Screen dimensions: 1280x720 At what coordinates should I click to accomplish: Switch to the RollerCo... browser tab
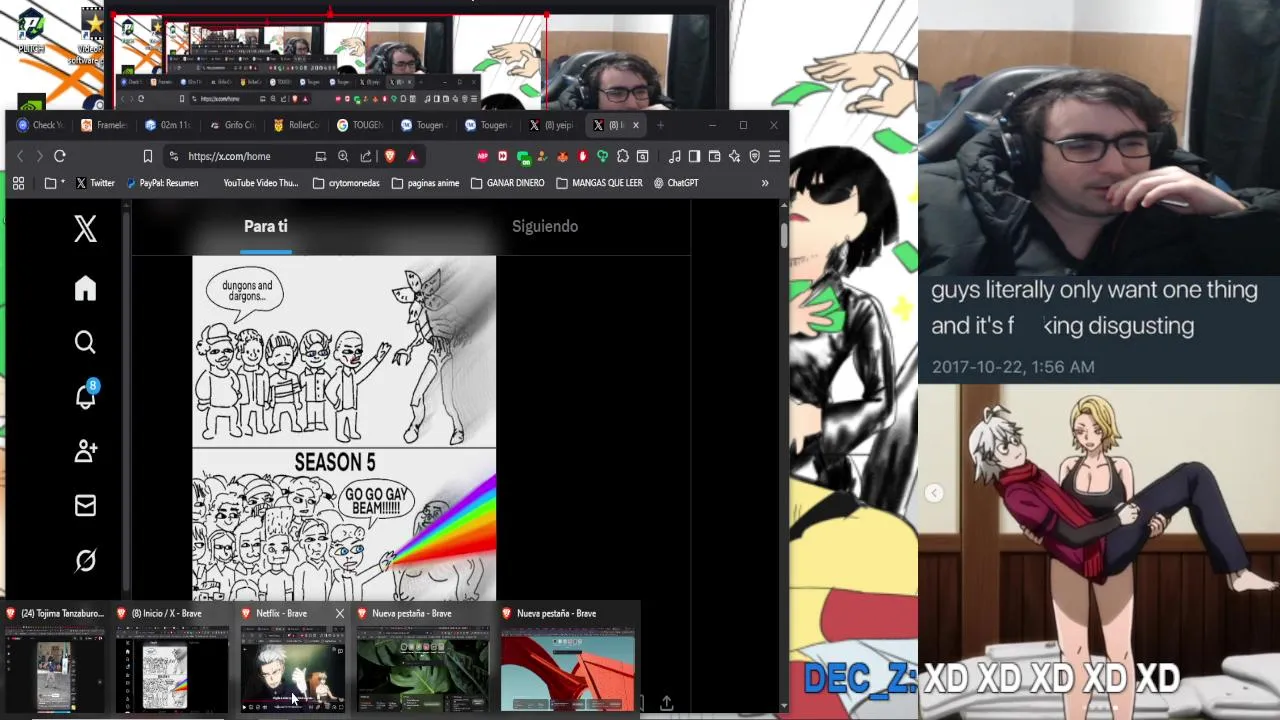(x=296, y=125)
